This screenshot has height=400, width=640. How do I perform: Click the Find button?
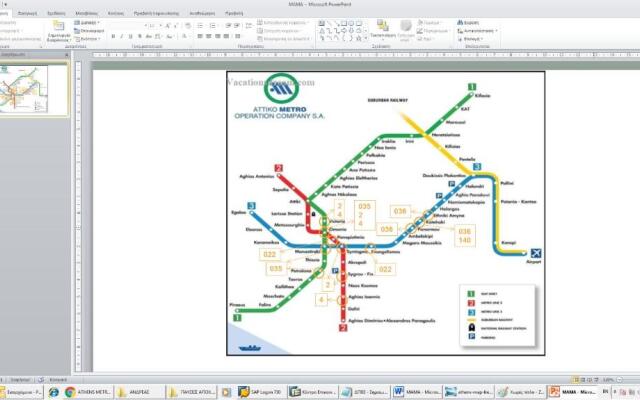point(468,22)
